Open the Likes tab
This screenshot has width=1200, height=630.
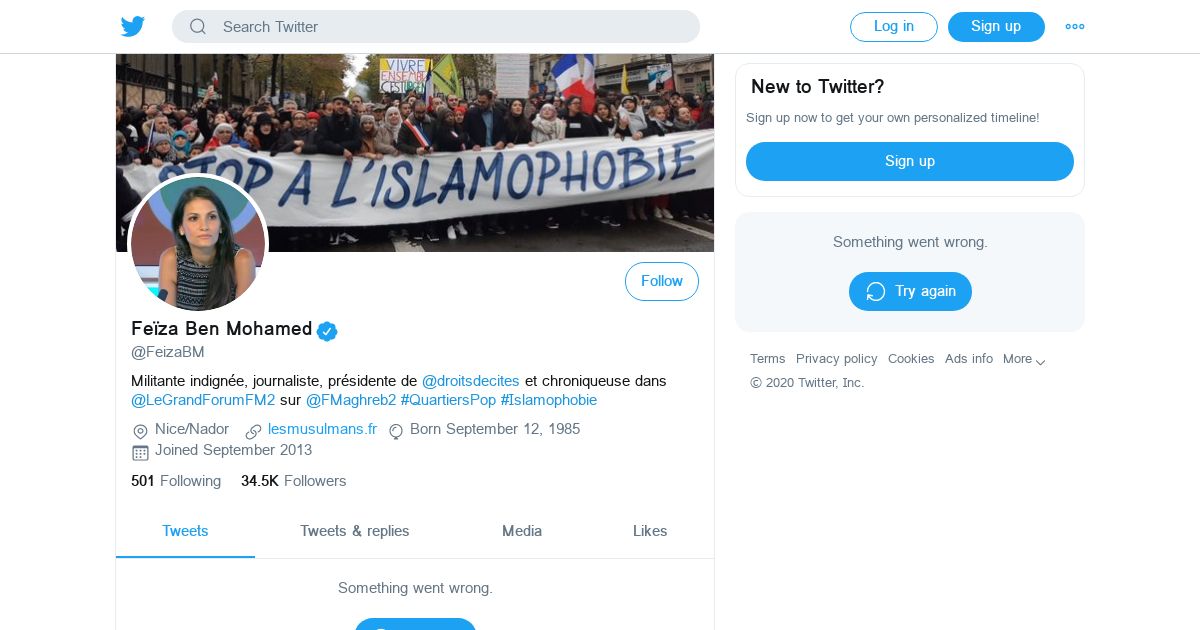tap(650, 531)
